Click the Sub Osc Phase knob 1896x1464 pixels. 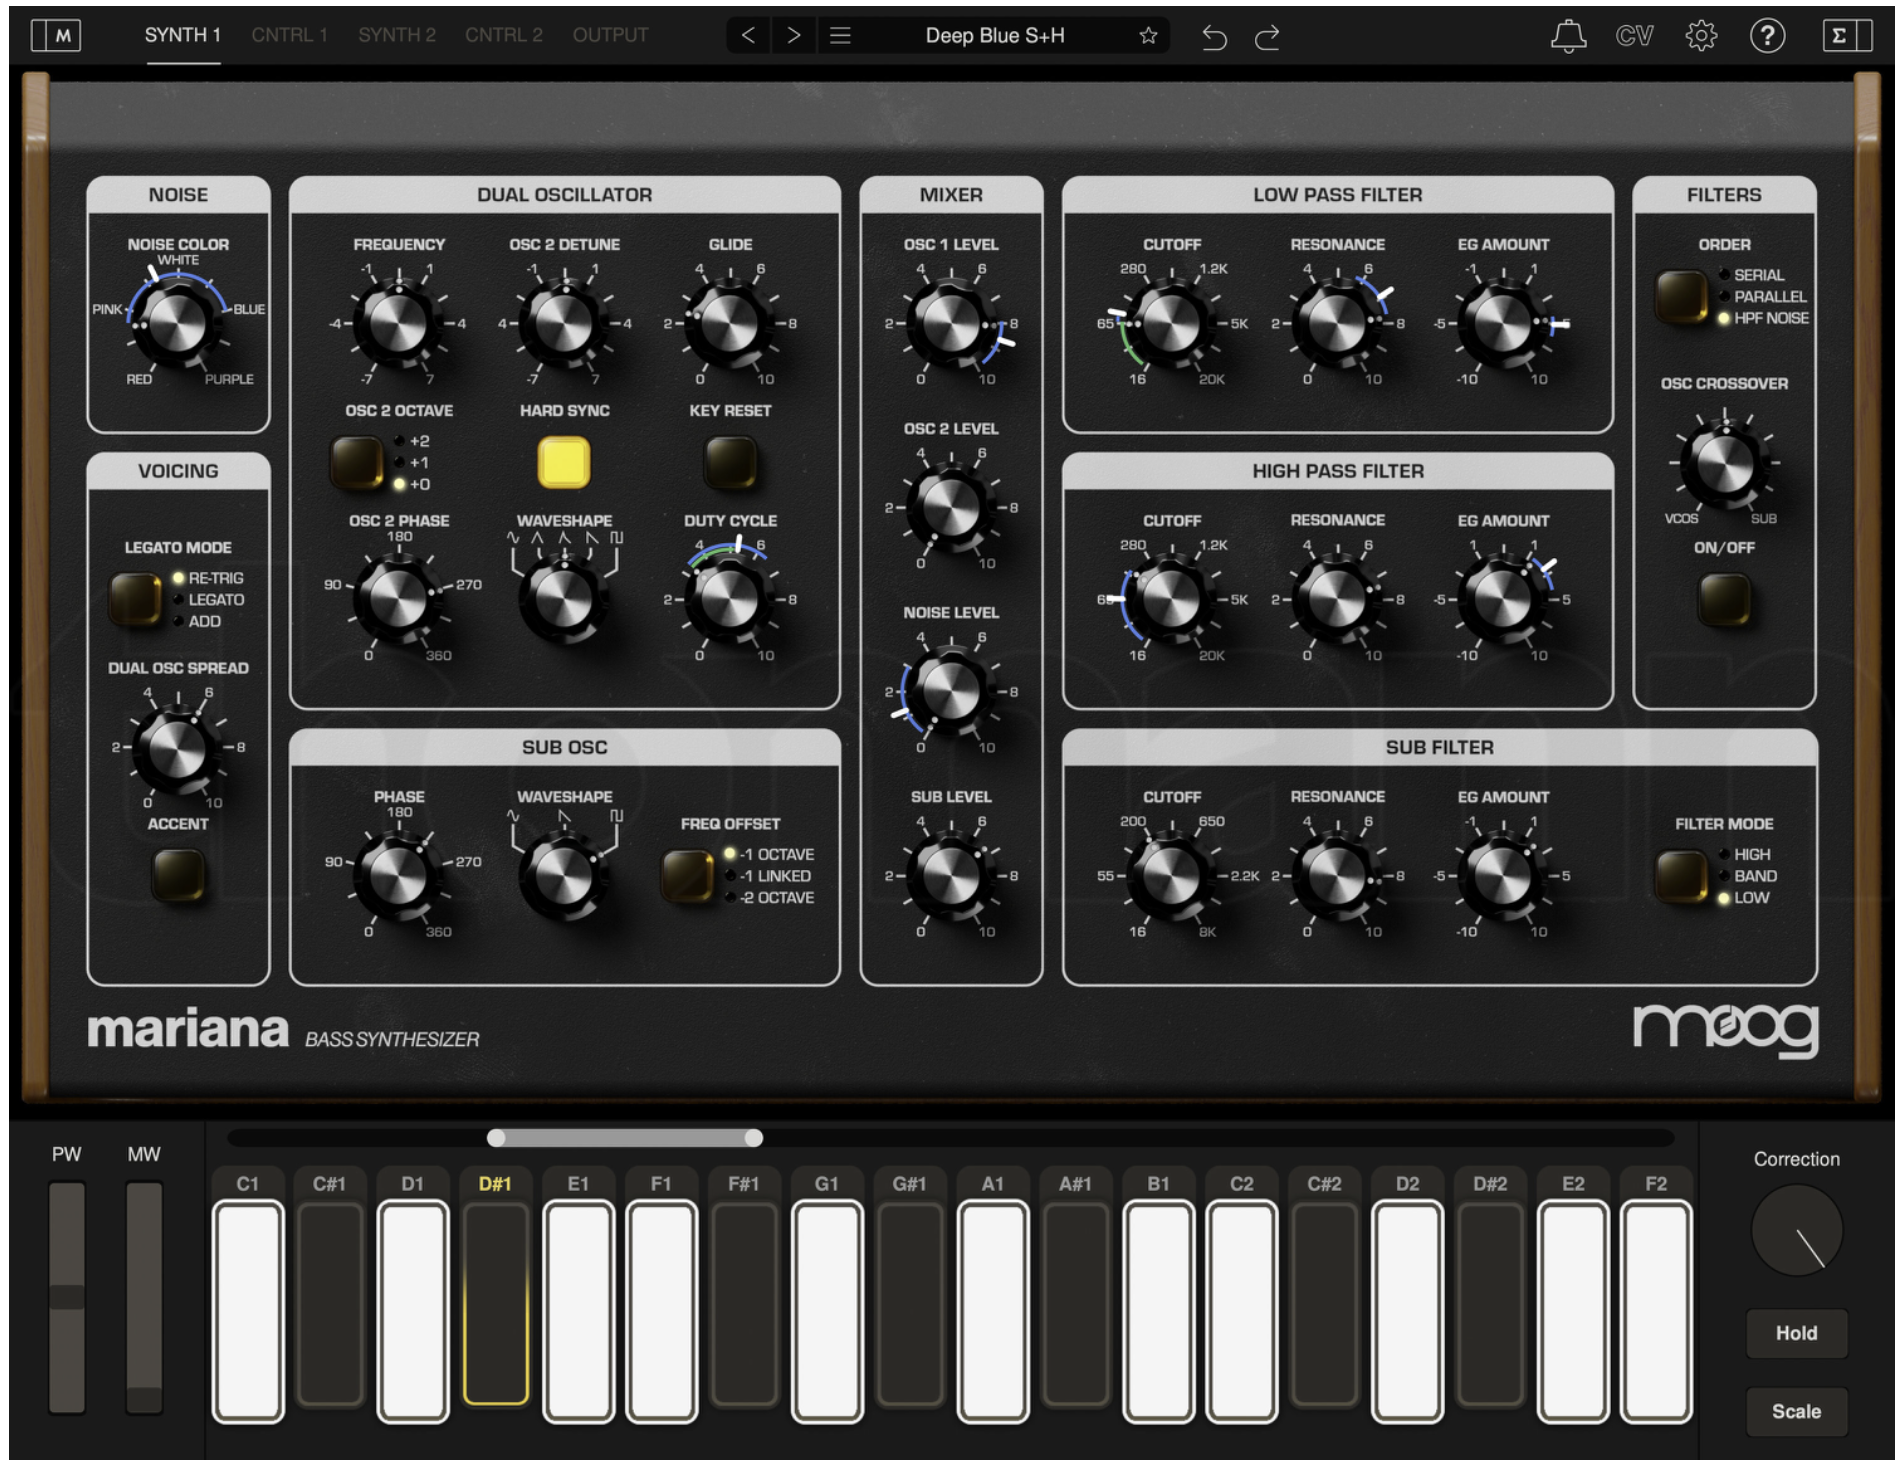(x=398, y=875)
